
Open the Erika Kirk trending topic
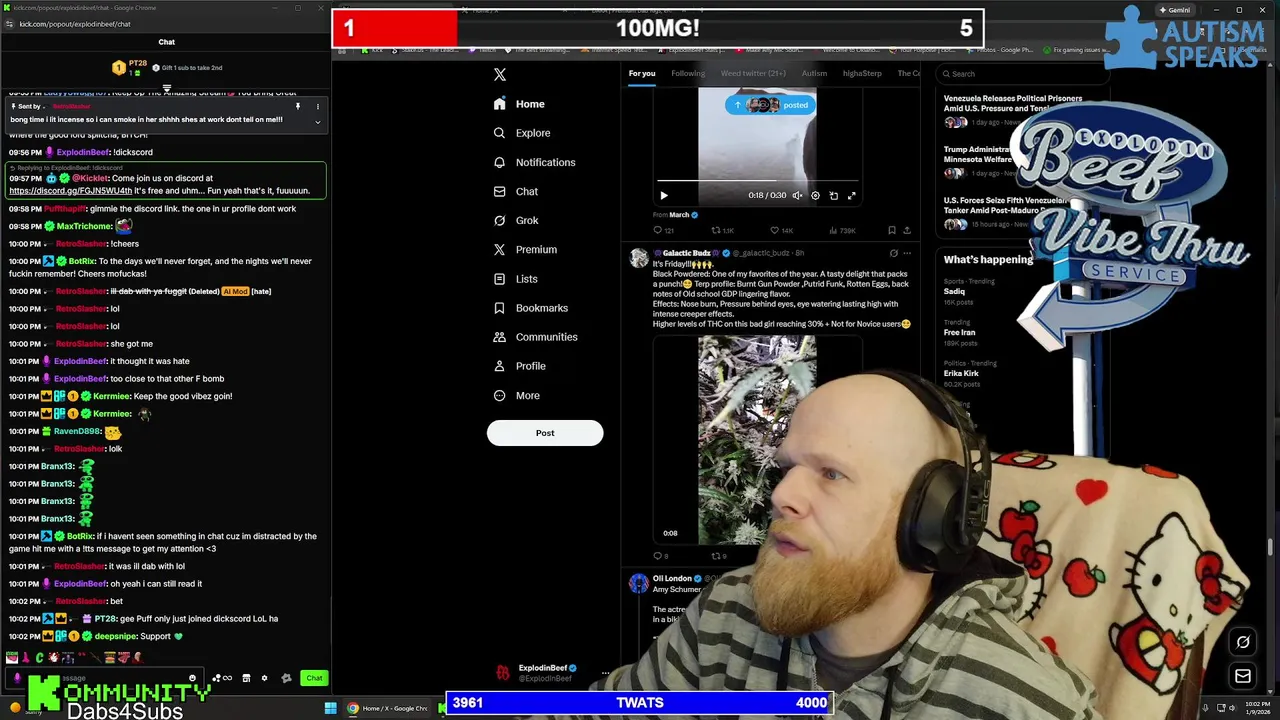tap(970, 373)
